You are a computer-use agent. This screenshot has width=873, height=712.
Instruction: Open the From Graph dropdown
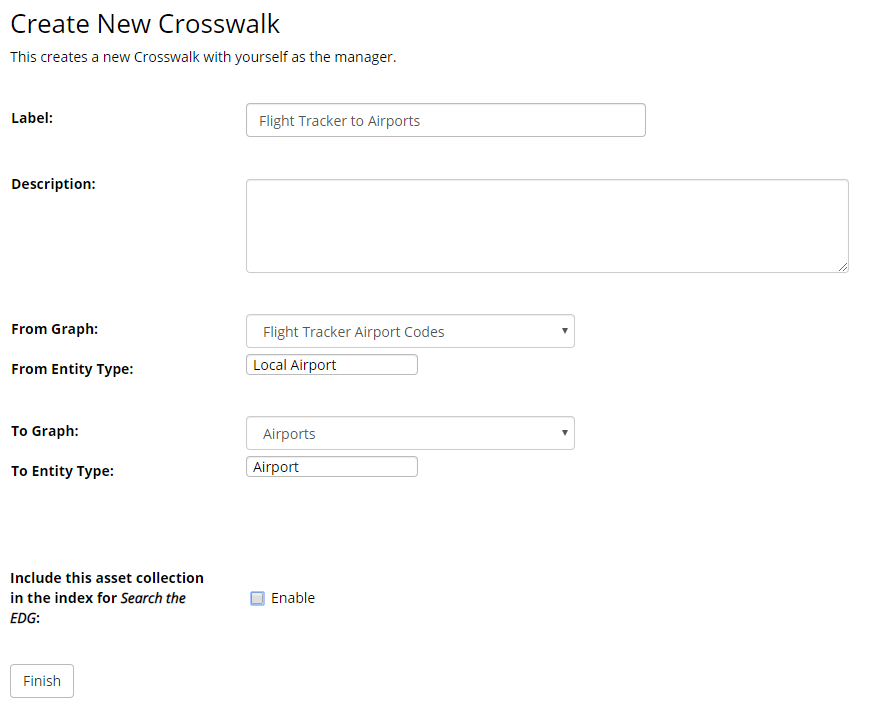click(410, 331)
